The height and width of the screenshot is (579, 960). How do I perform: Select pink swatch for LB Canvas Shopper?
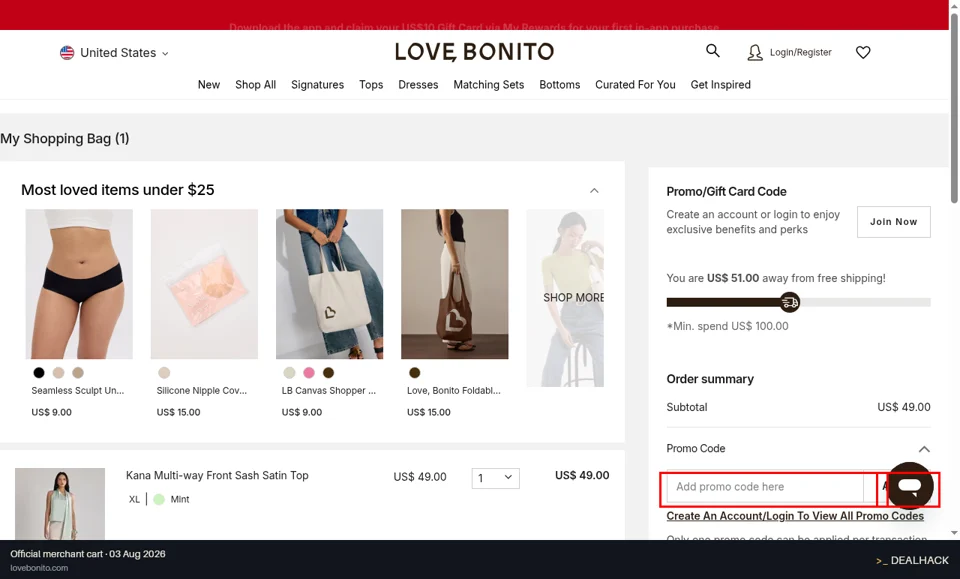[309, 373]
